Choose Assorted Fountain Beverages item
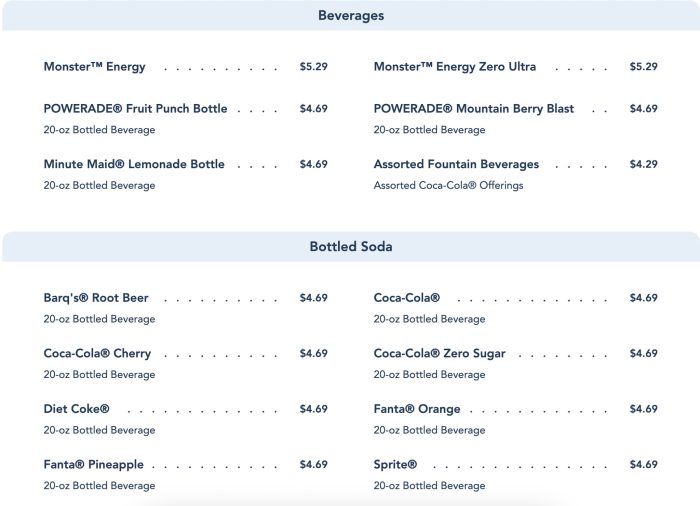This screenshot has width=700, height=506. click(456, 164)
